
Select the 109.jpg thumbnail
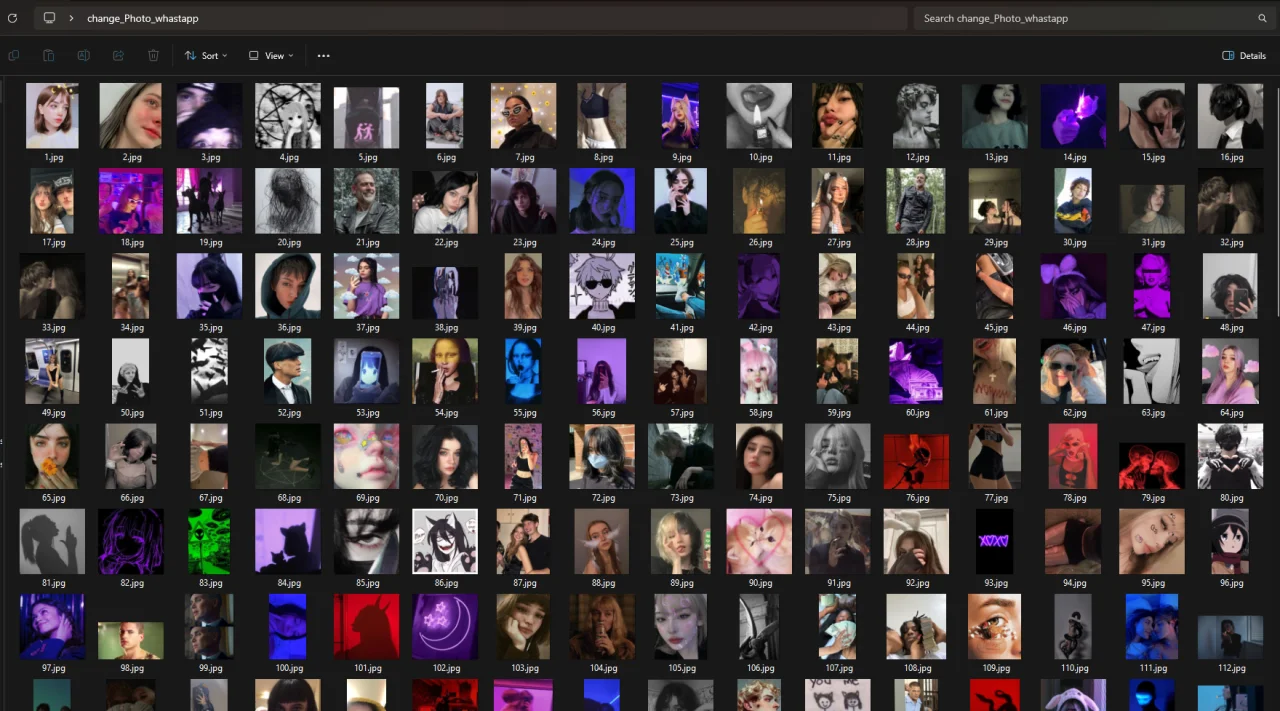click(995, 627)
